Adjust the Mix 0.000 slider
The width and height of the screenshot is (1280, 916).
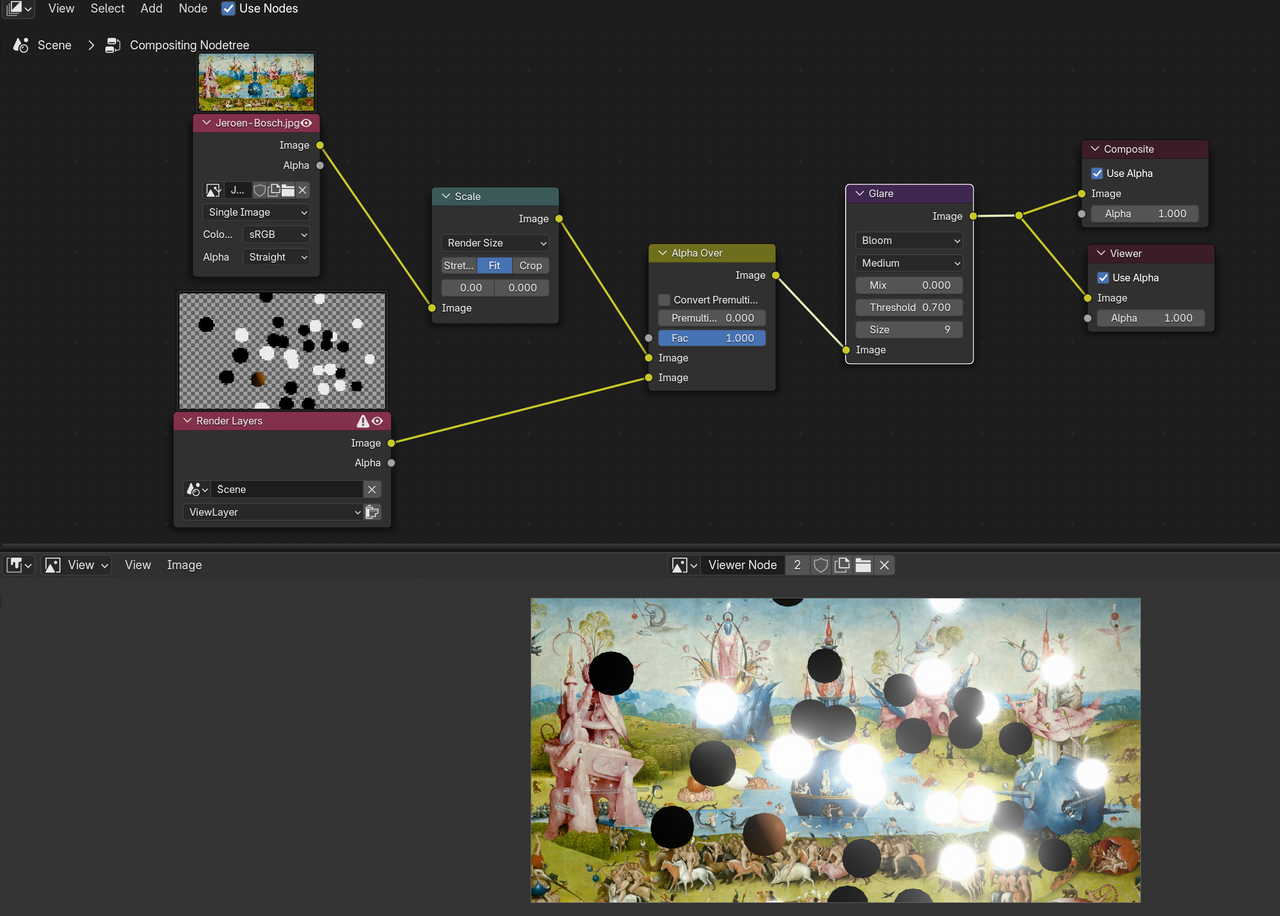coord(909,285)
